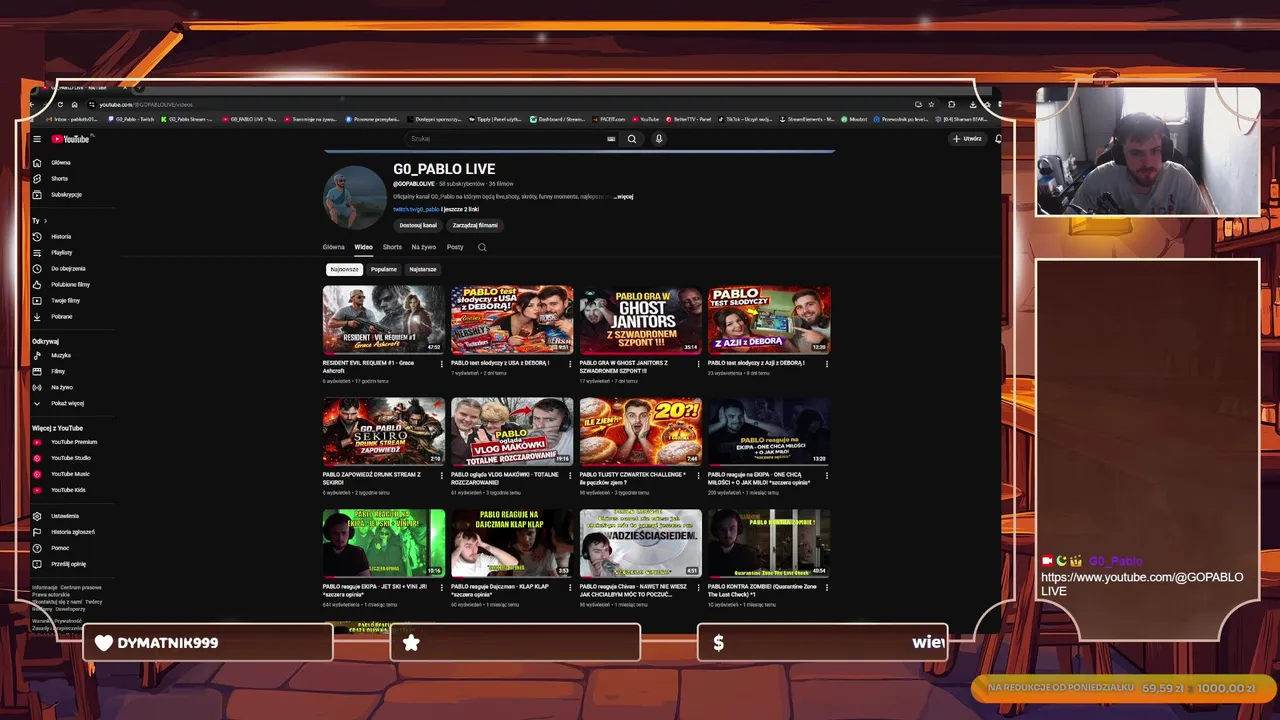Open YouTube Music link
This screenshot has height=720, width=1280.
point(71,474)
